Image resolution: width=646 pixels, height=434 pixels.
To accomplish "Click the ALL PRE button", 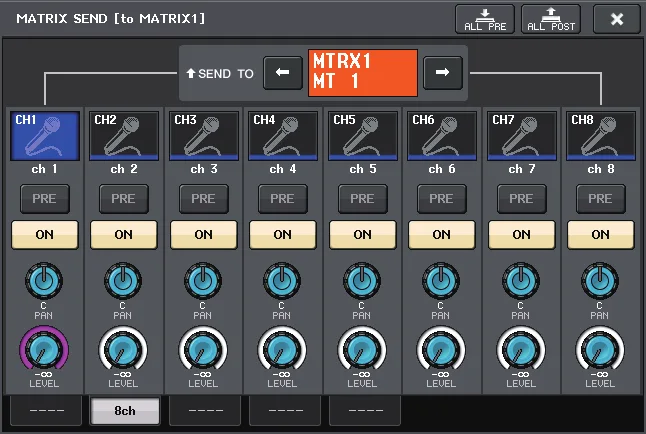I will tap(485, 19).
